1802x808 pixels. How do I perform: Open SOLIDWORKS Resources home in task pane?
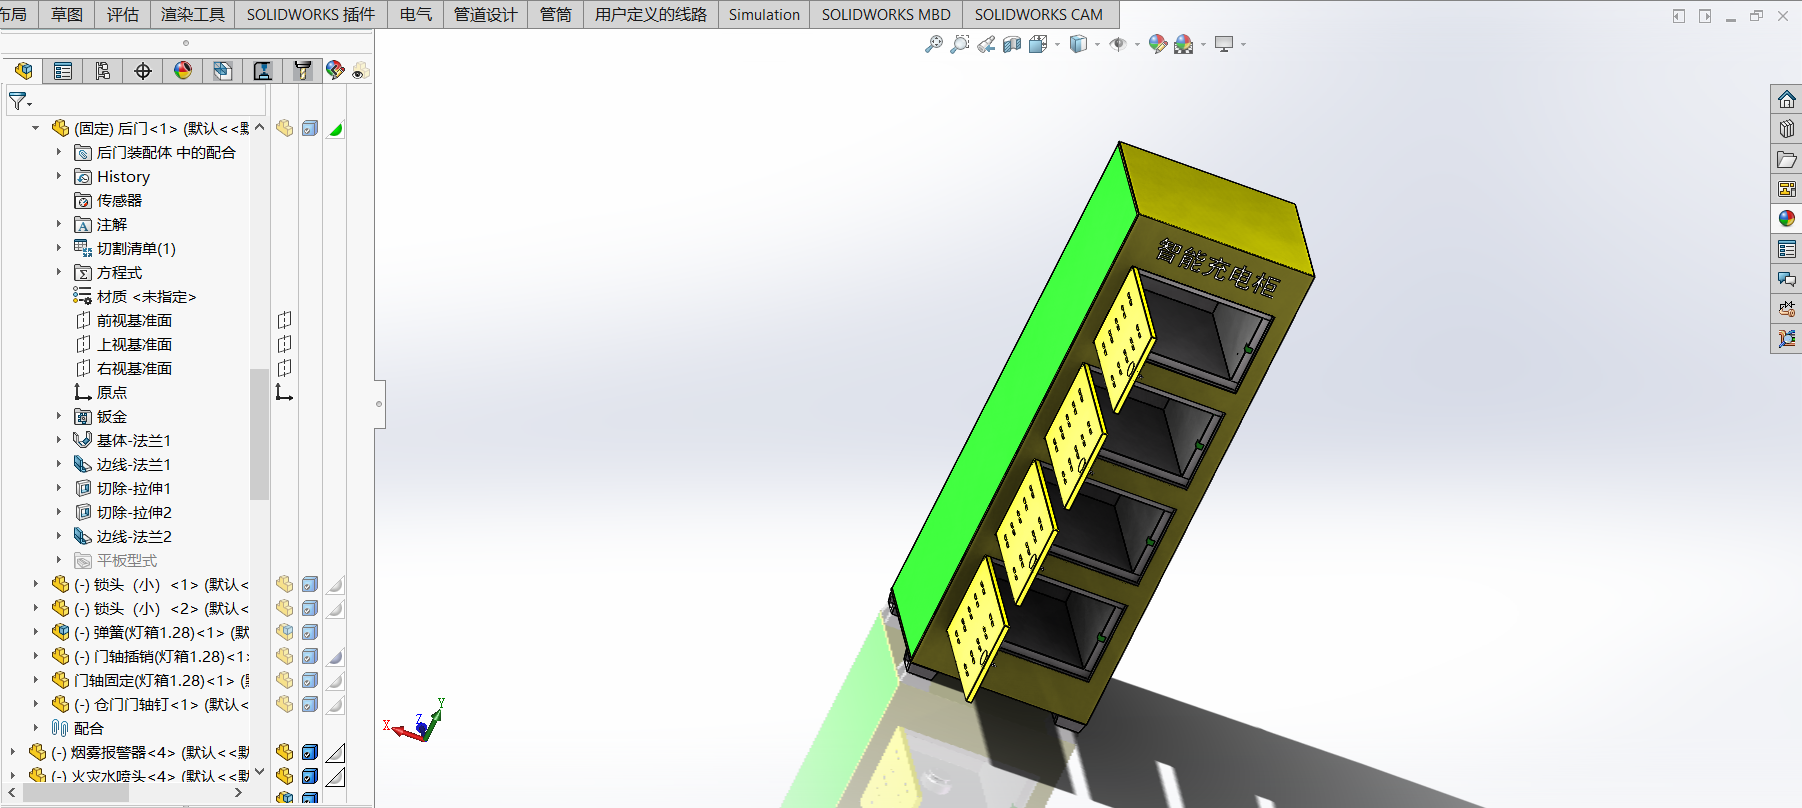pyautogui.click(x=1787, y=99)
